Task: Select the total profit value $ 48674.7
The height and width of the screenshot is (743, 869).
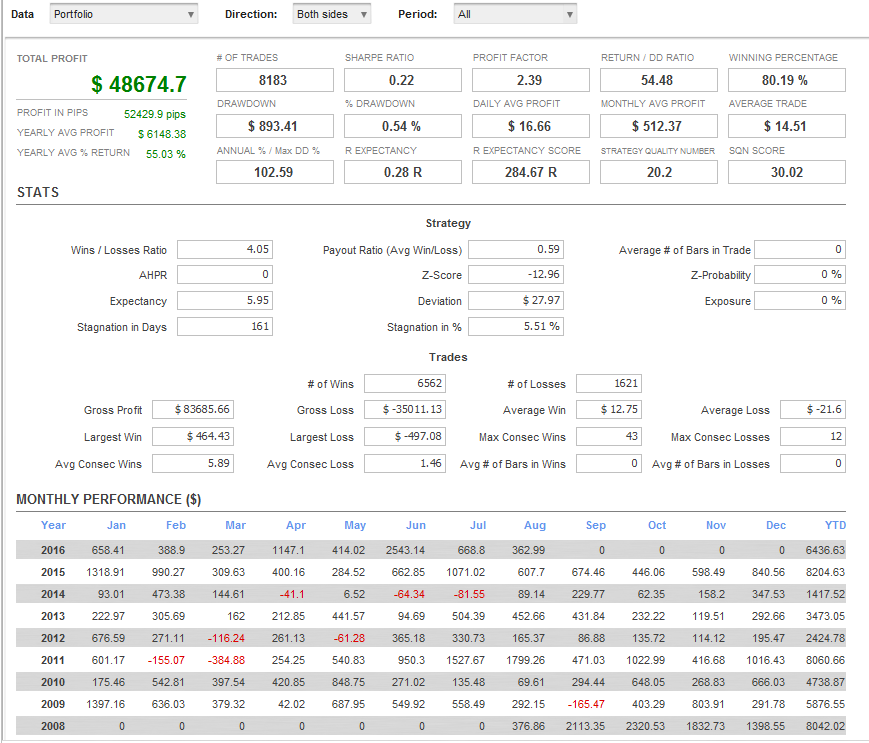Action: [x=139, y=84]
